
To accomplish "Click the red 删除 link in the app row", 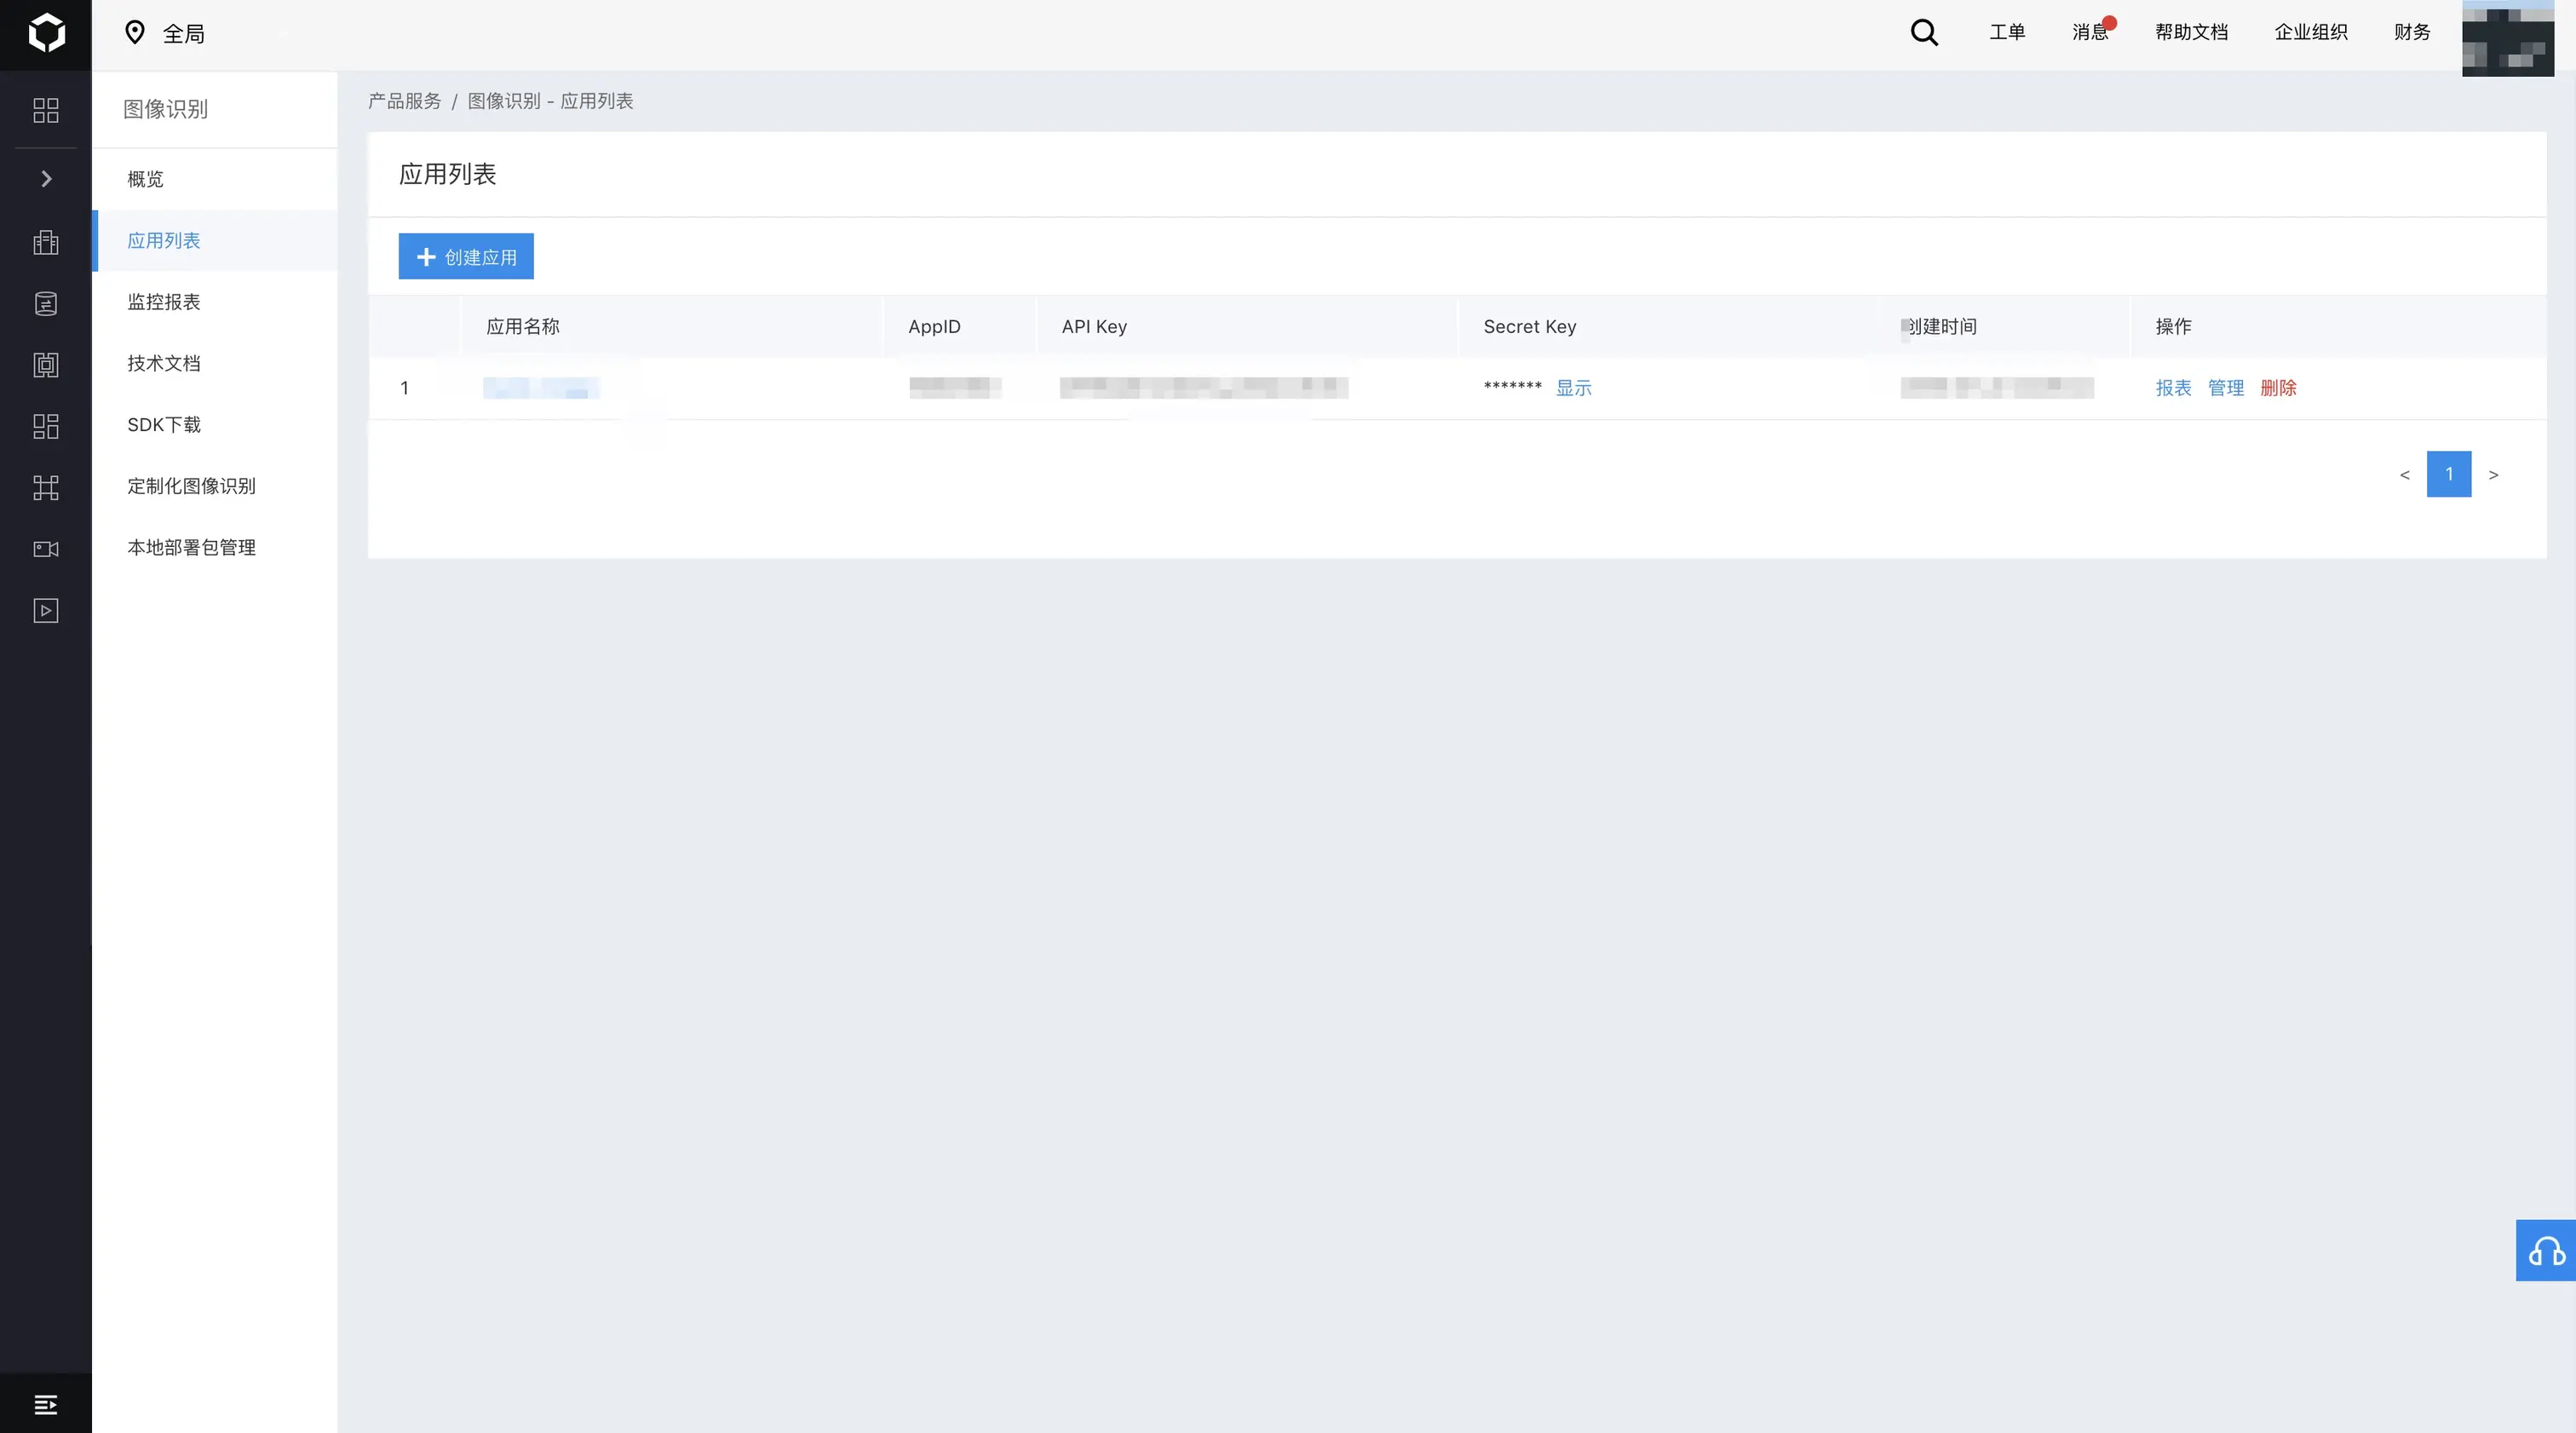I will [x=2278, y=388].
